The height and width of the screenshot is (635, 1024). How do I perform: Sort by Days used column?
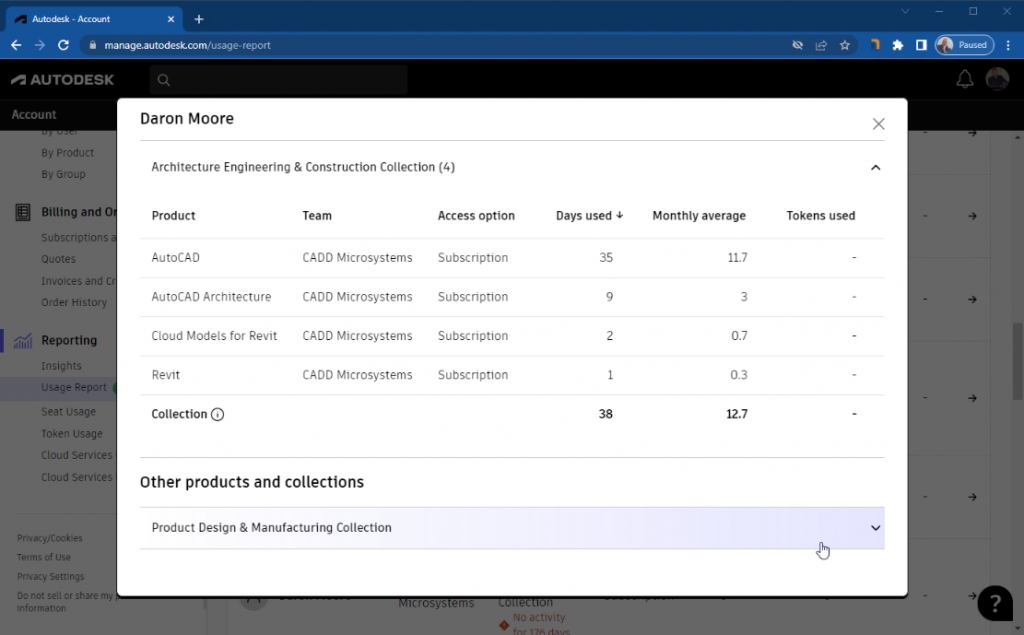(x=589, y=216)
